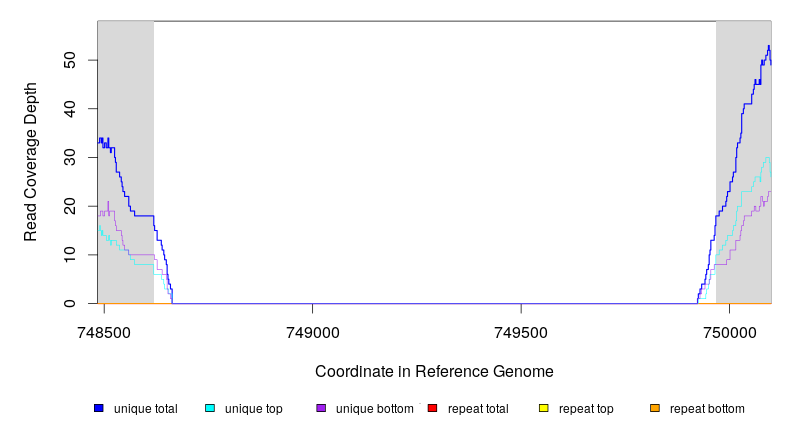Click the orange repeat bottom legend swatch
This screenshot has width=792, height=432.
click(655, 409)
